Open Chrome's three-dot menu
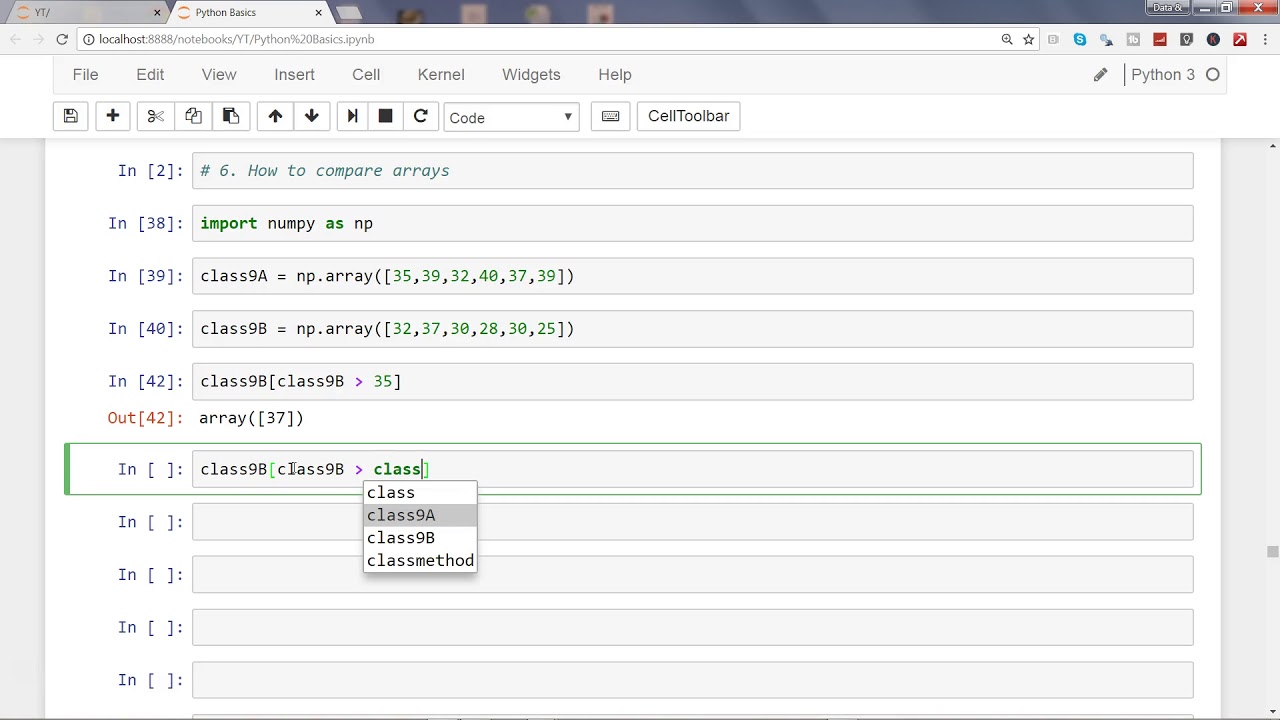The width and height of the screenshot is (1280, 720). click(x=1266, y=39)
